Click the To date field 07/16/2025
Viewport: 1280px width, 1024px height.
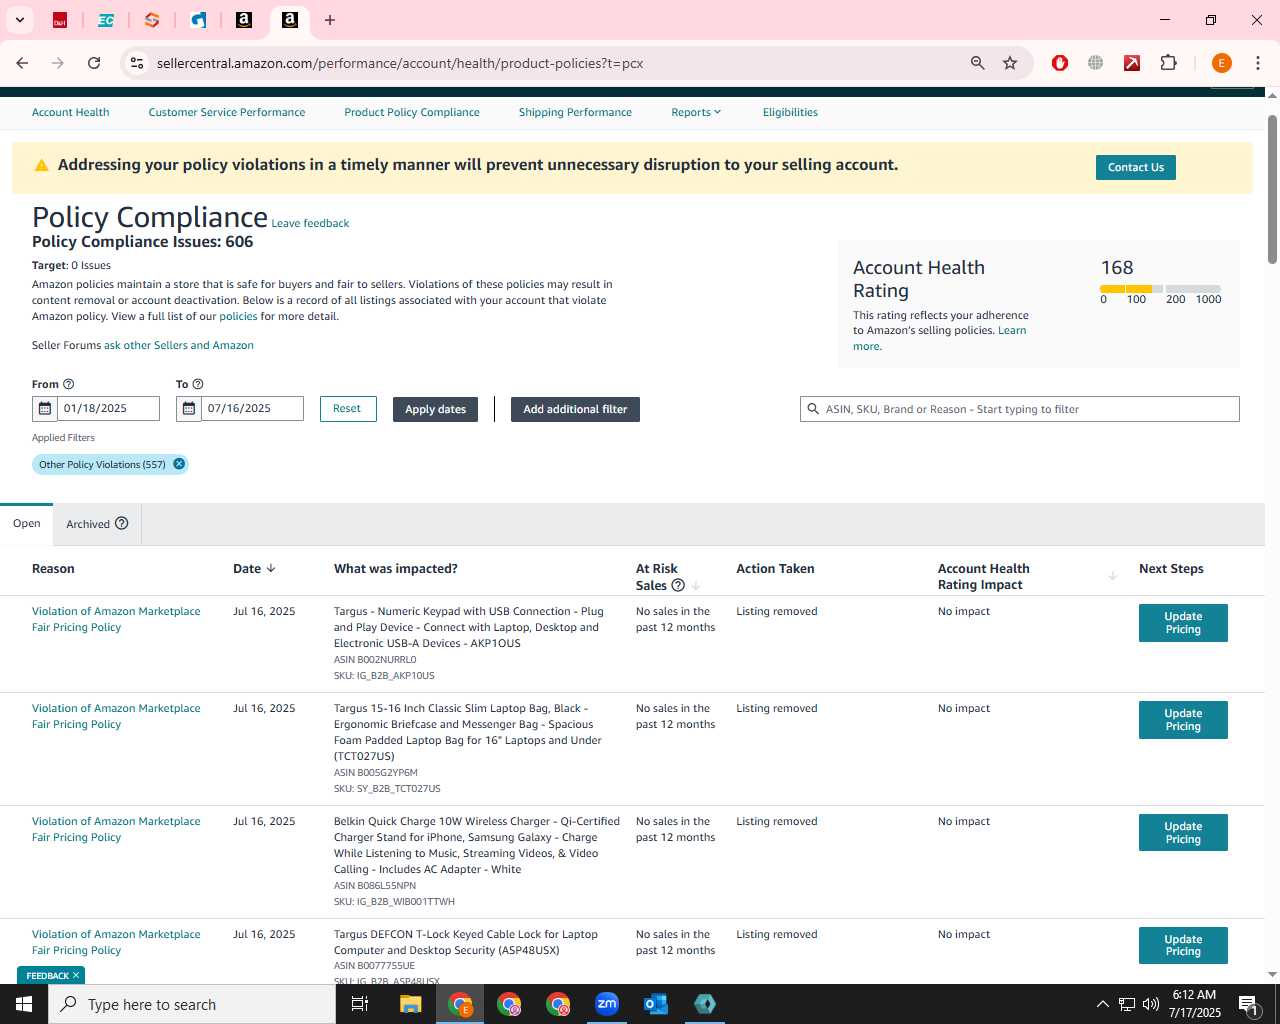252,409
